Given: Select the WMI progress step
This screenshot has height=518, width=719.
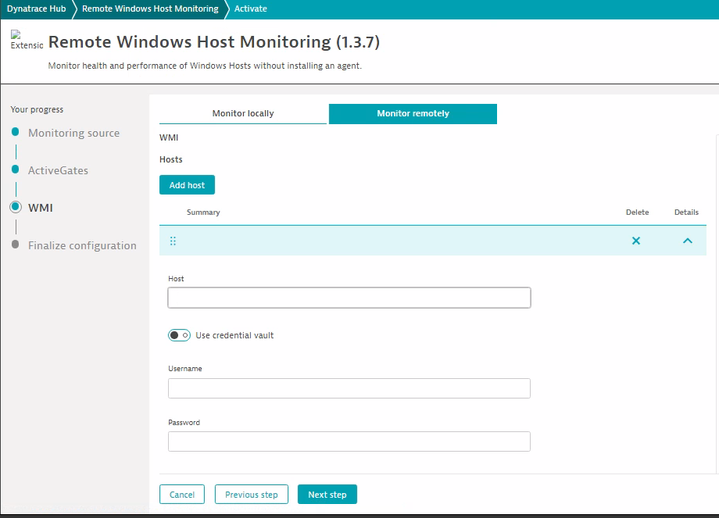Looking at the screenshot, I should (40, 208).
